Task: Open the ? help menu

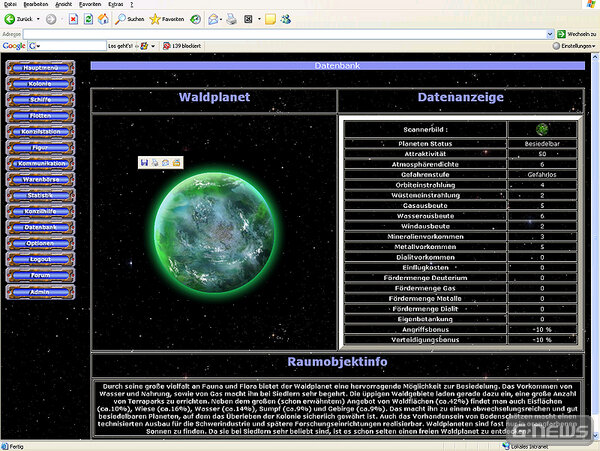Action: coord(132,4)
